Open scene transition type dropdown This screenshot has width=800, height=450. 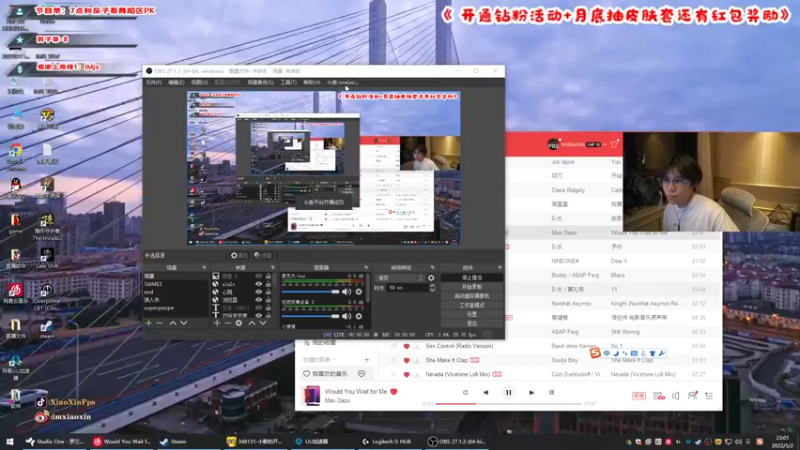pyautogui.click(x=400, y=278)
